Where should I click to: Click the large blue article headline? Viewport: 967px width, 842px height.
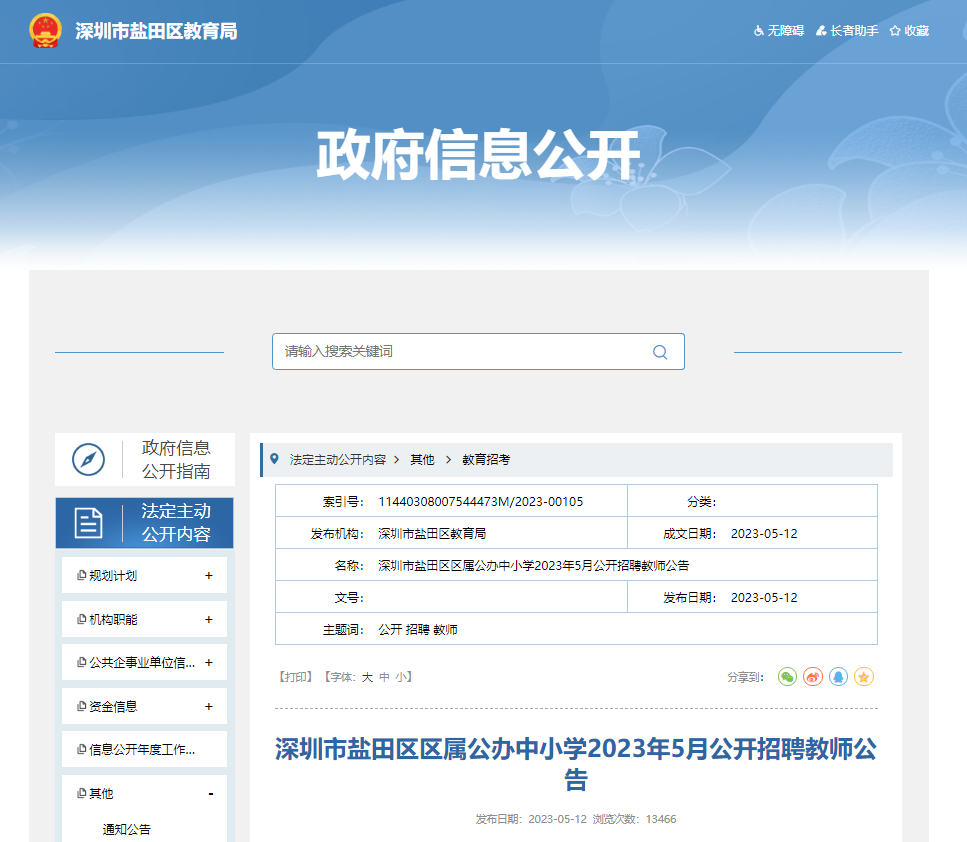pos(576,764)
